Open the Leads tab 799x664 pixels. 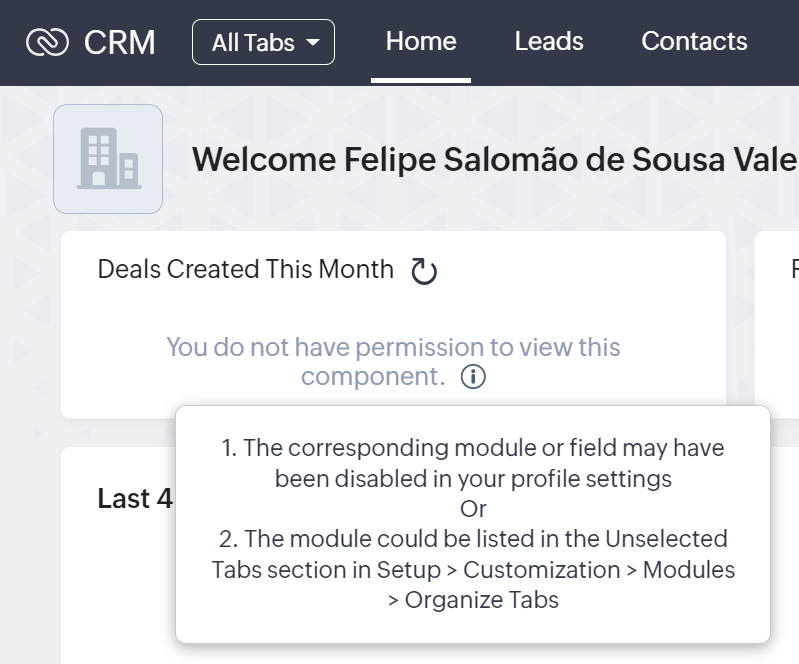pyautogui.click(x=549, y=41)
